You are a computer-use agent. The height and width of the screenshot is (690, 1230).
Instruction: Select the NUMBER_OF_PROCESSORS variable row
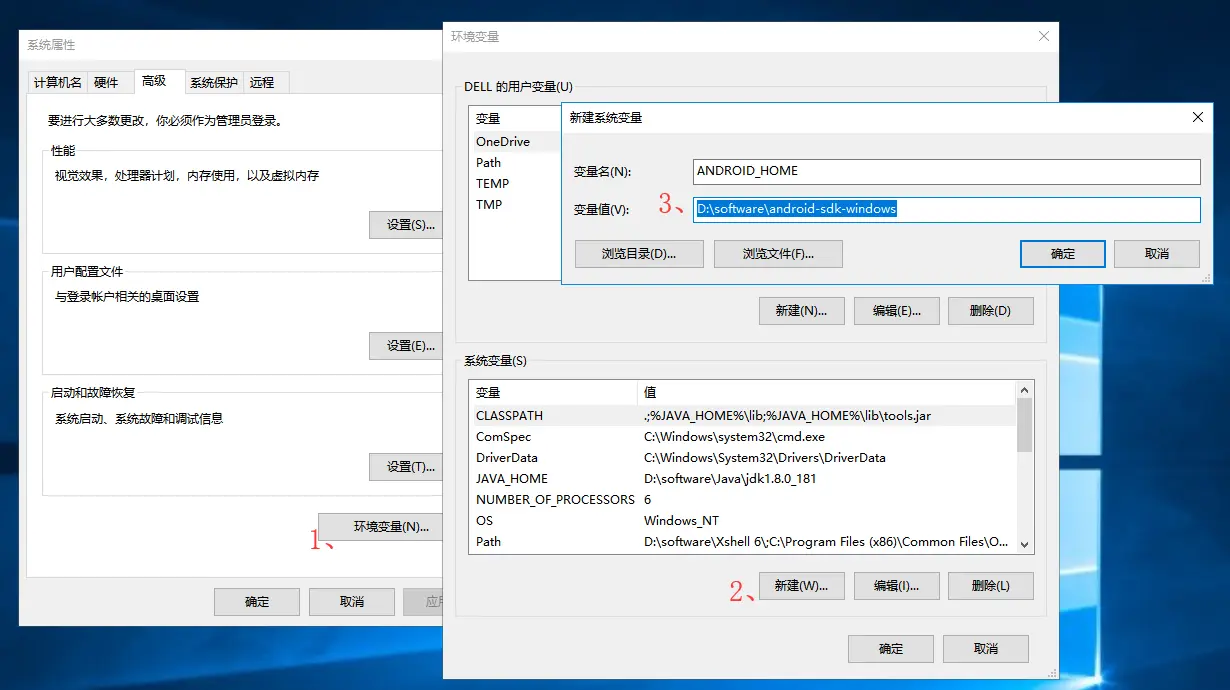click(743, 500)
